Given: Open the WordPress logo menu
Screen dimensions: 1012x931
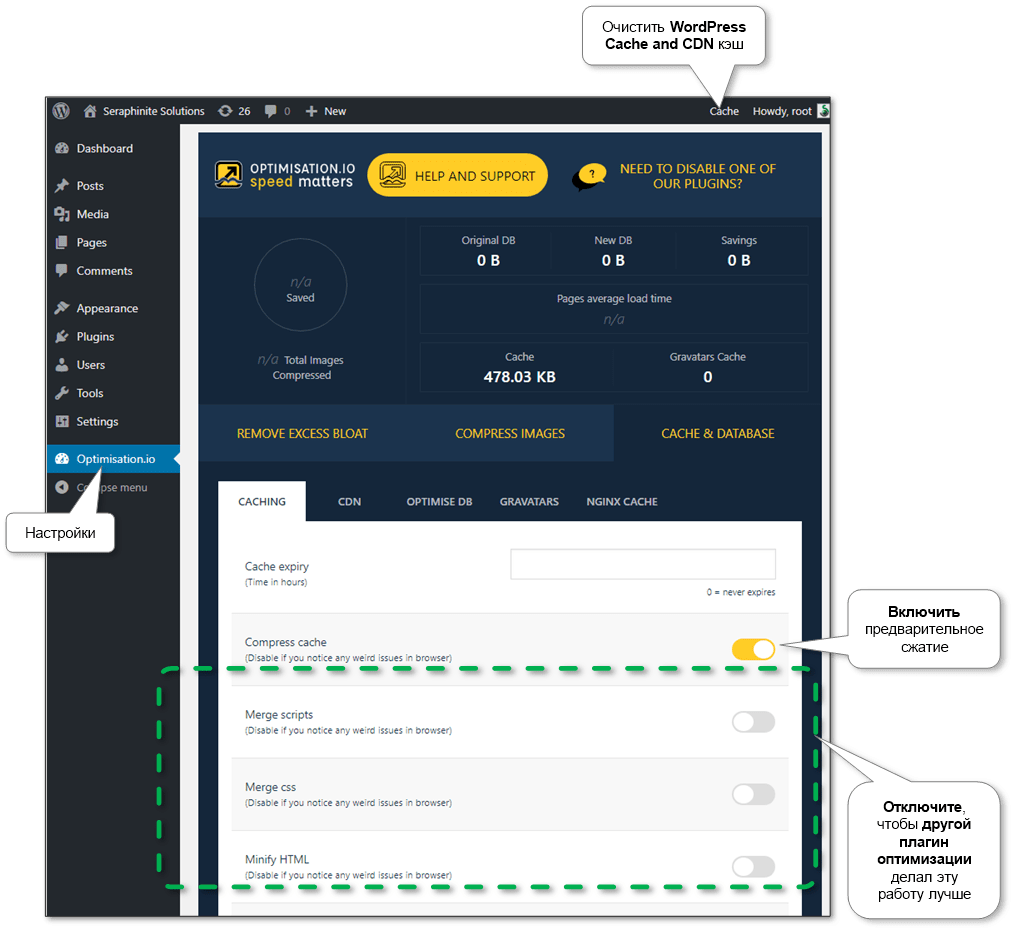Looking at the screenshot, I should 61,111.
